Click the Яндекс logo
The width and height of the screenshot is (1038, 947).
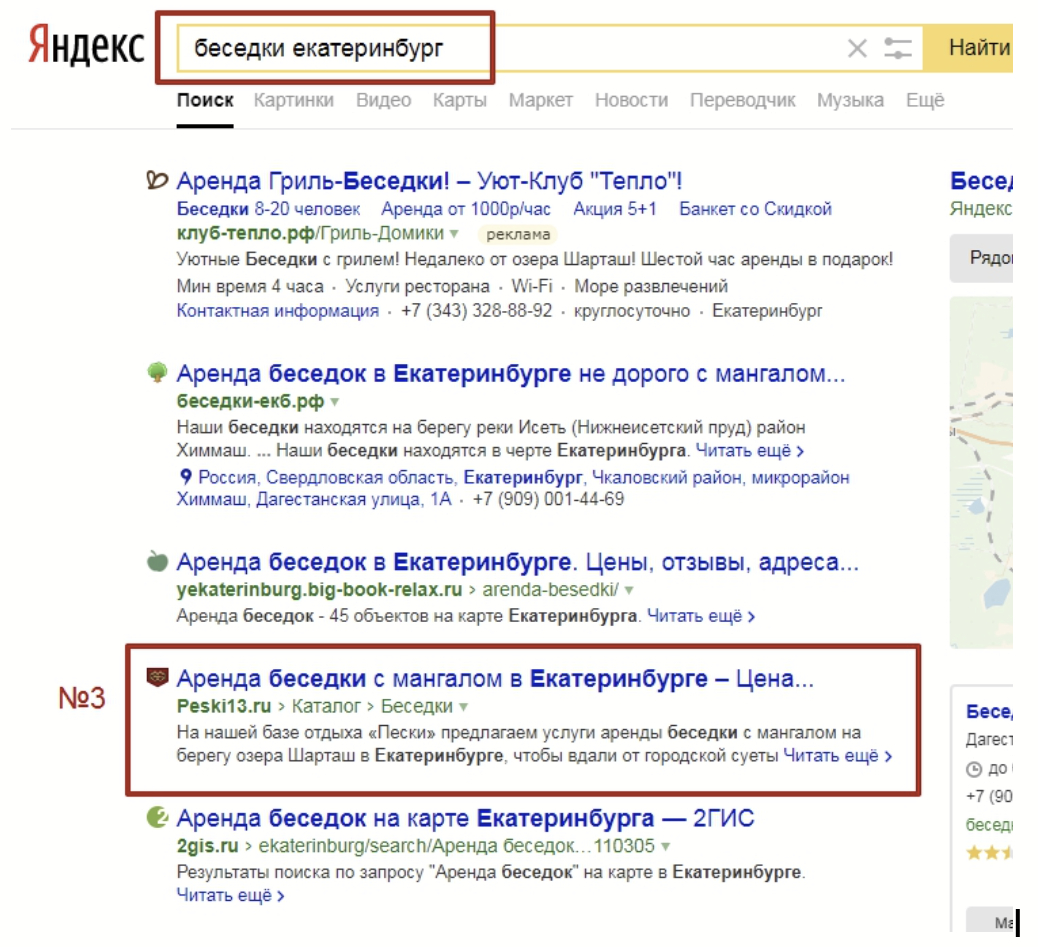(86, 46)
